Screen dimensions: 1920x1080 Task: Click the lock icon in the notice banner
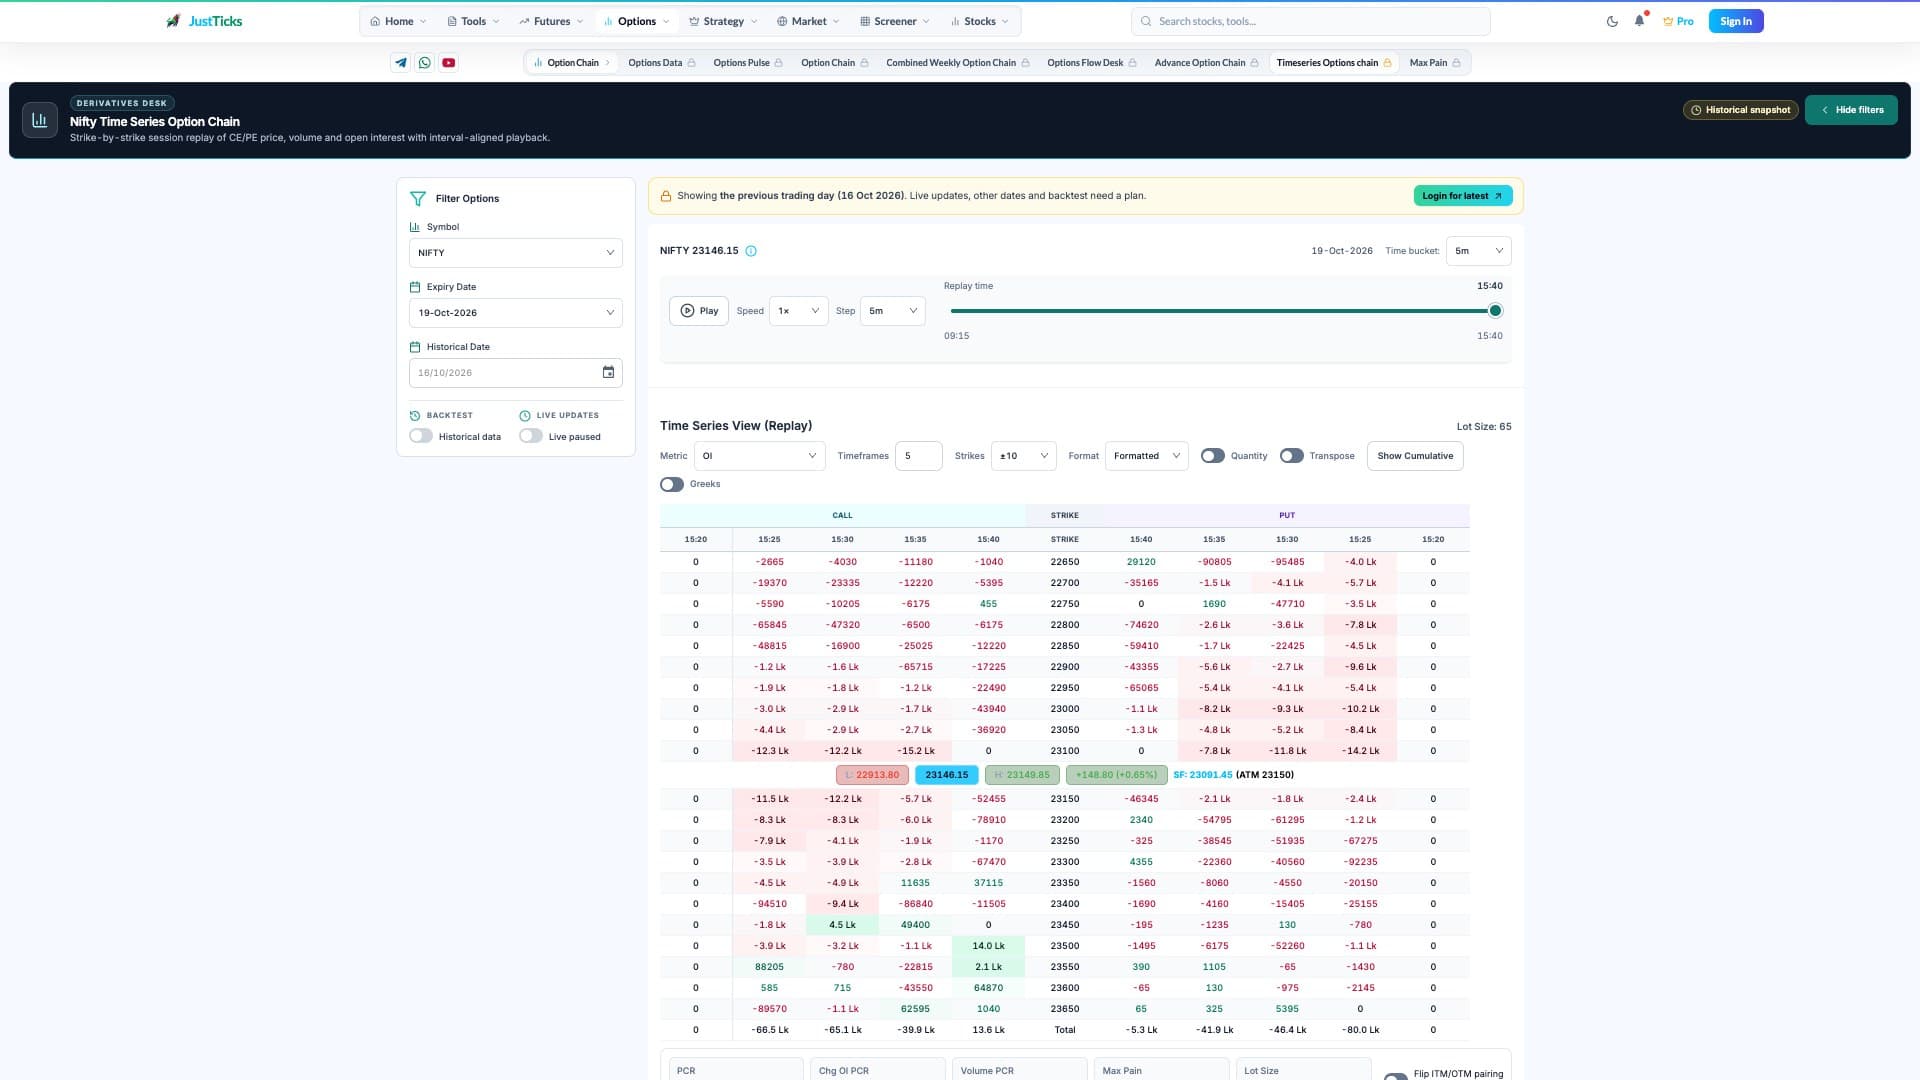(666, 196)
